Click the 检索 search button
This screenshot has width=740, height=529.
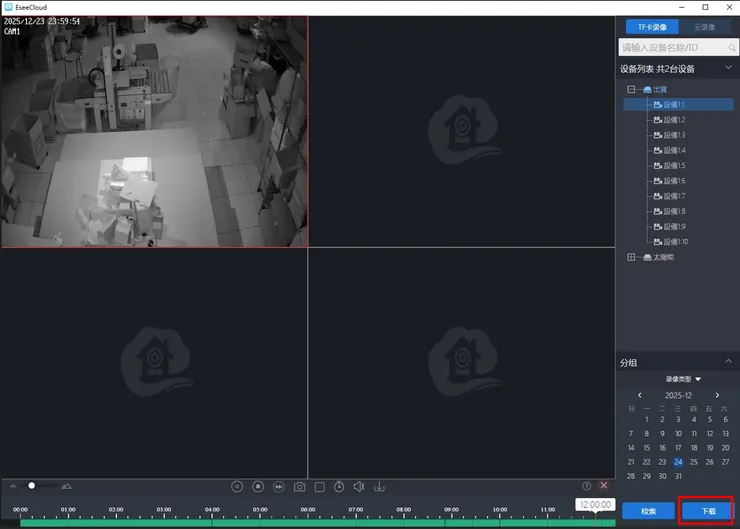648,511
